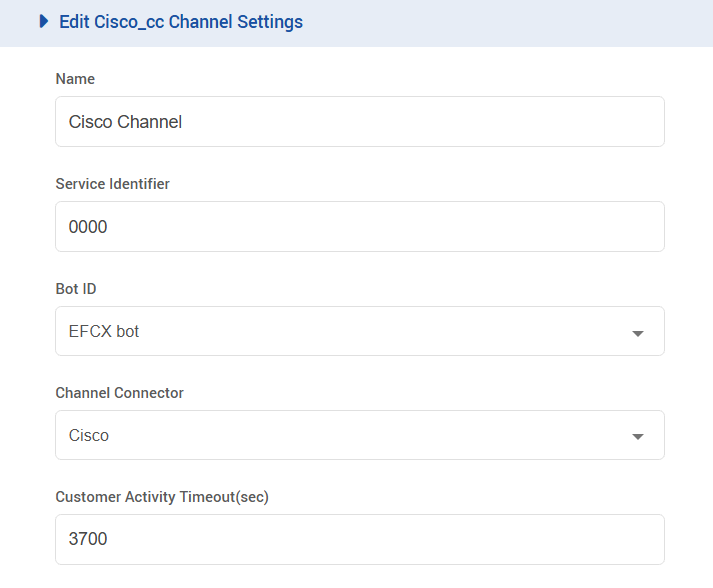Place cursor on the 3700 timeout value
This screenshot has height=588, width=713.
click(88, 540)
